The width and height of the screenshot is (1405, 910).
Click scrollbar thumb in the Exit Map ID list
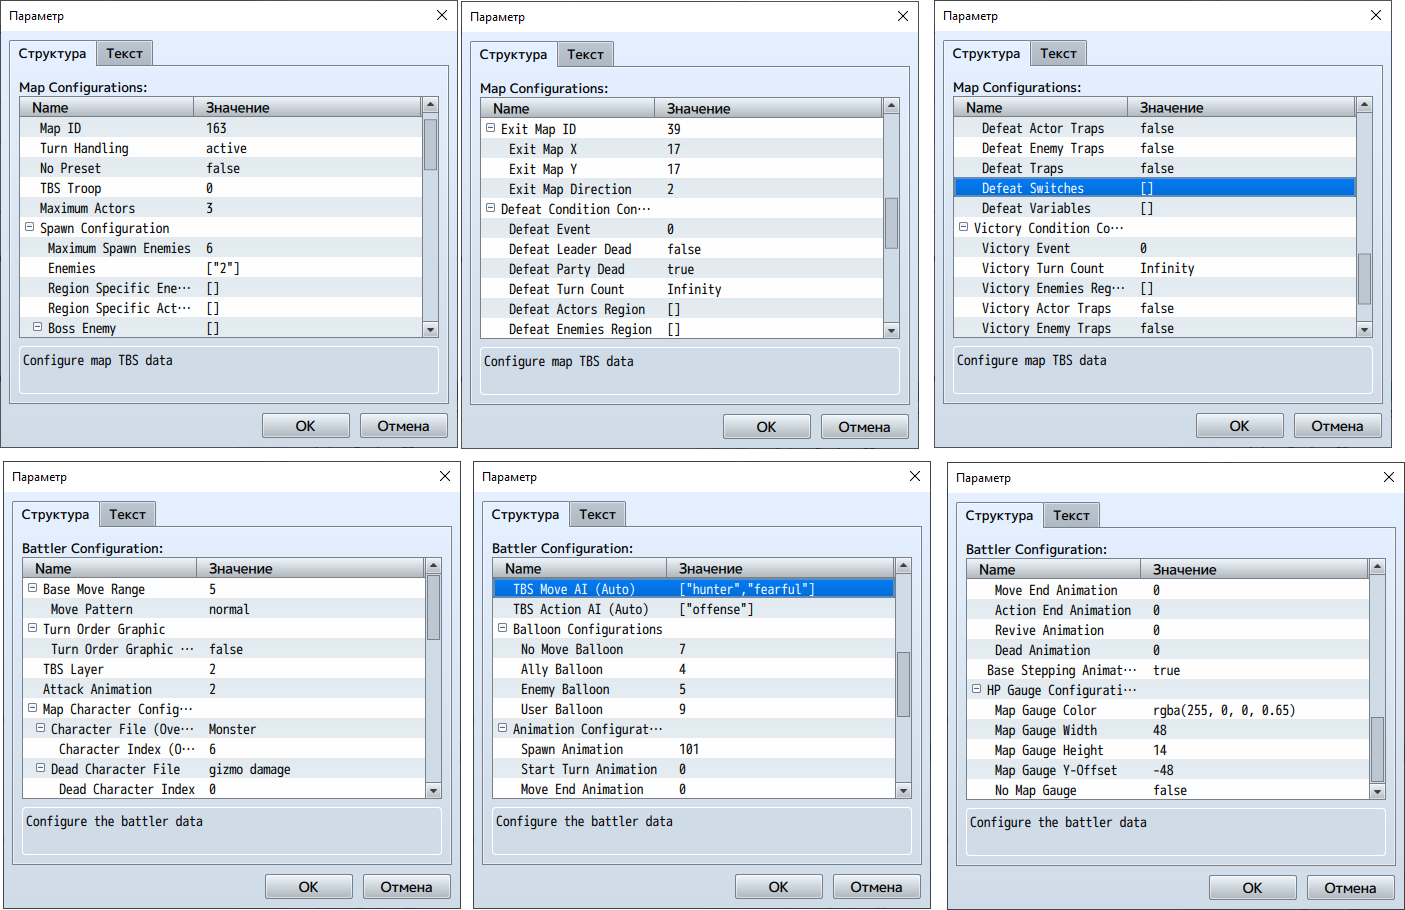(892, 222)
